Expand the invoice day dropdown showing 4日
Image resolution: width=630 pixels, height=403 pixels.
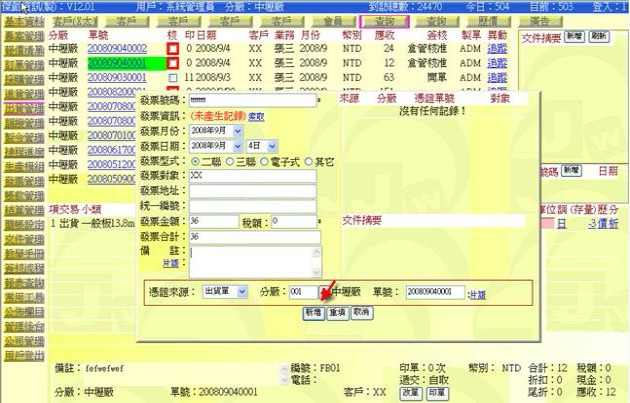click(x=272, y=146)
